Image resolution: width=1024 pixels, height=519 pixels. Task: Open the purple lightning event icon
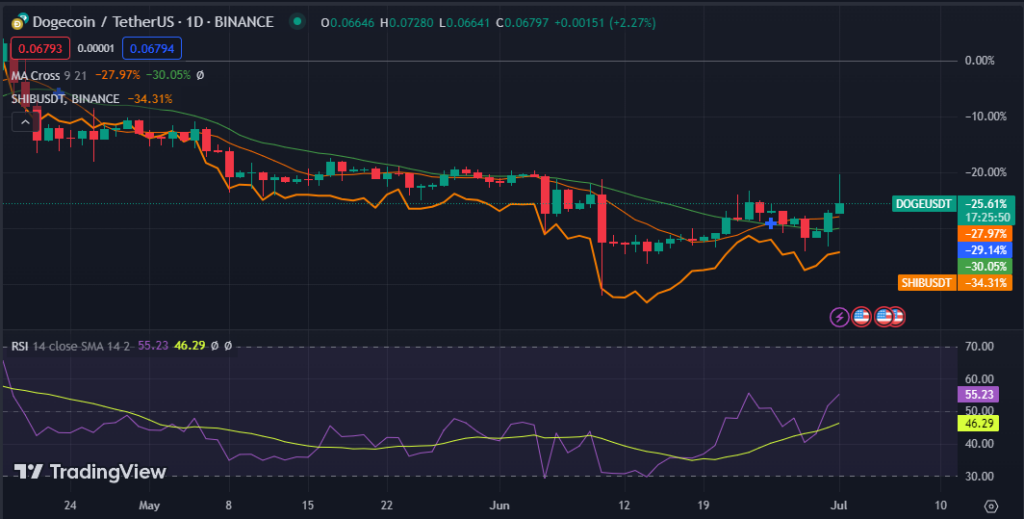(839, 317)
